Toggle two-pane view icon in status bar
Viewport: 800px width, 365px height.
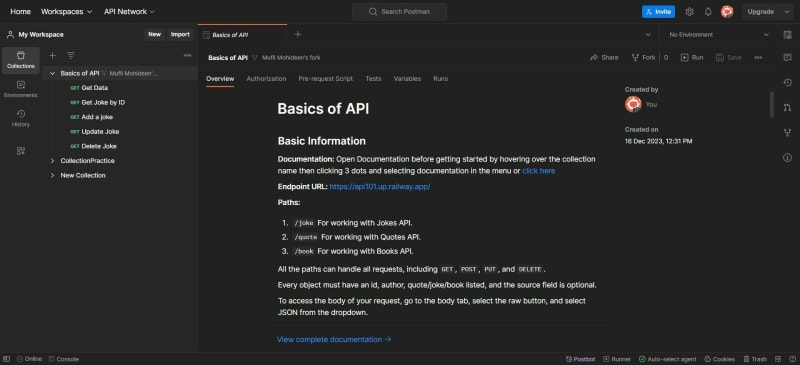pyautogui.click(x=778, y=359)
